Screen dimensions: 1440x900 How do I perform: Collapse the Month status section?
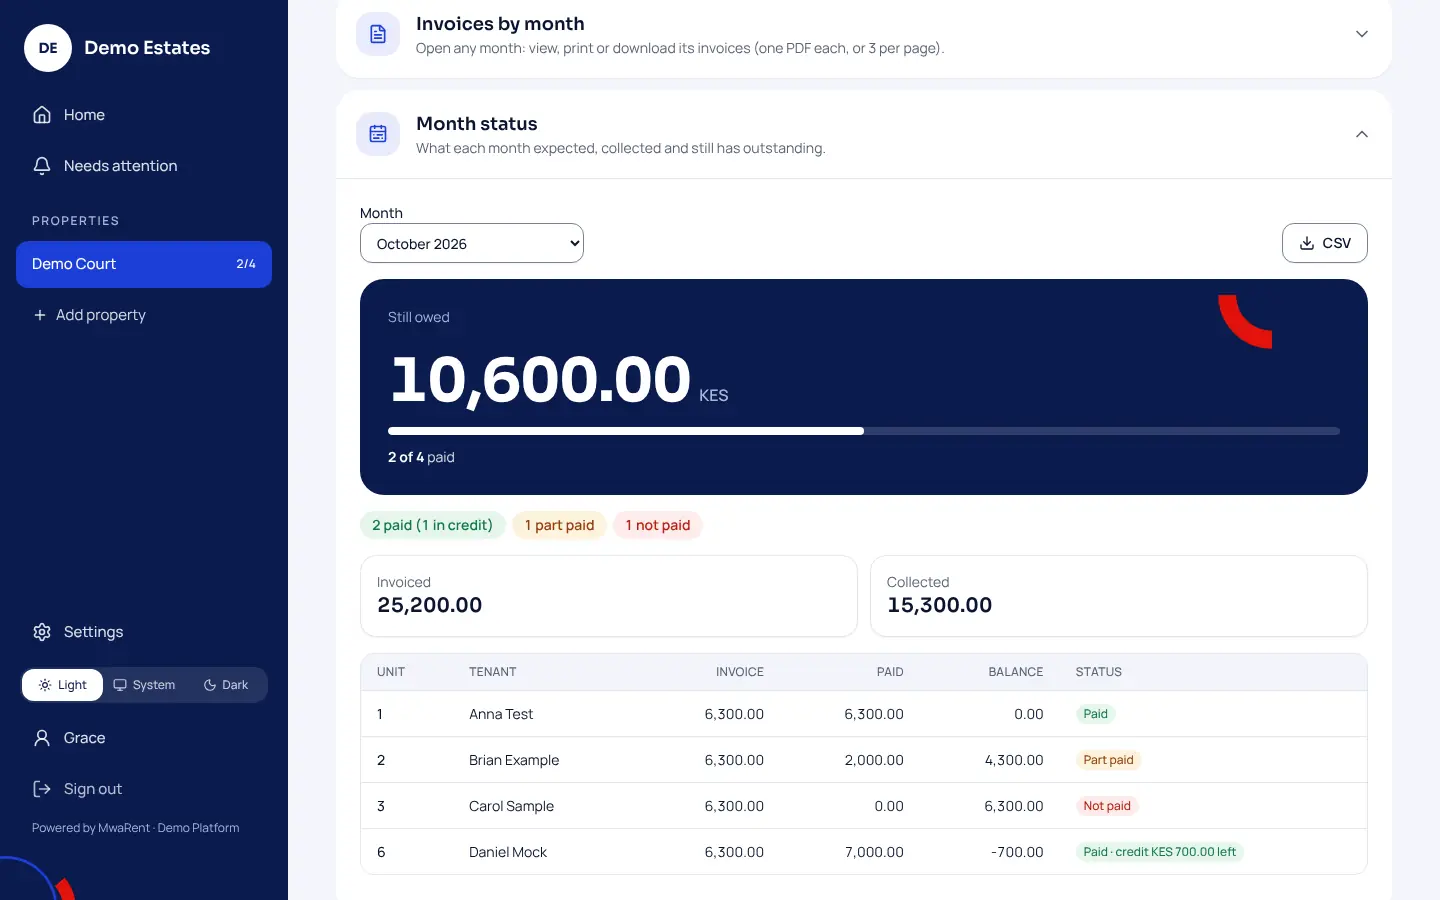pyautogui.click(x=1362, y=134)
